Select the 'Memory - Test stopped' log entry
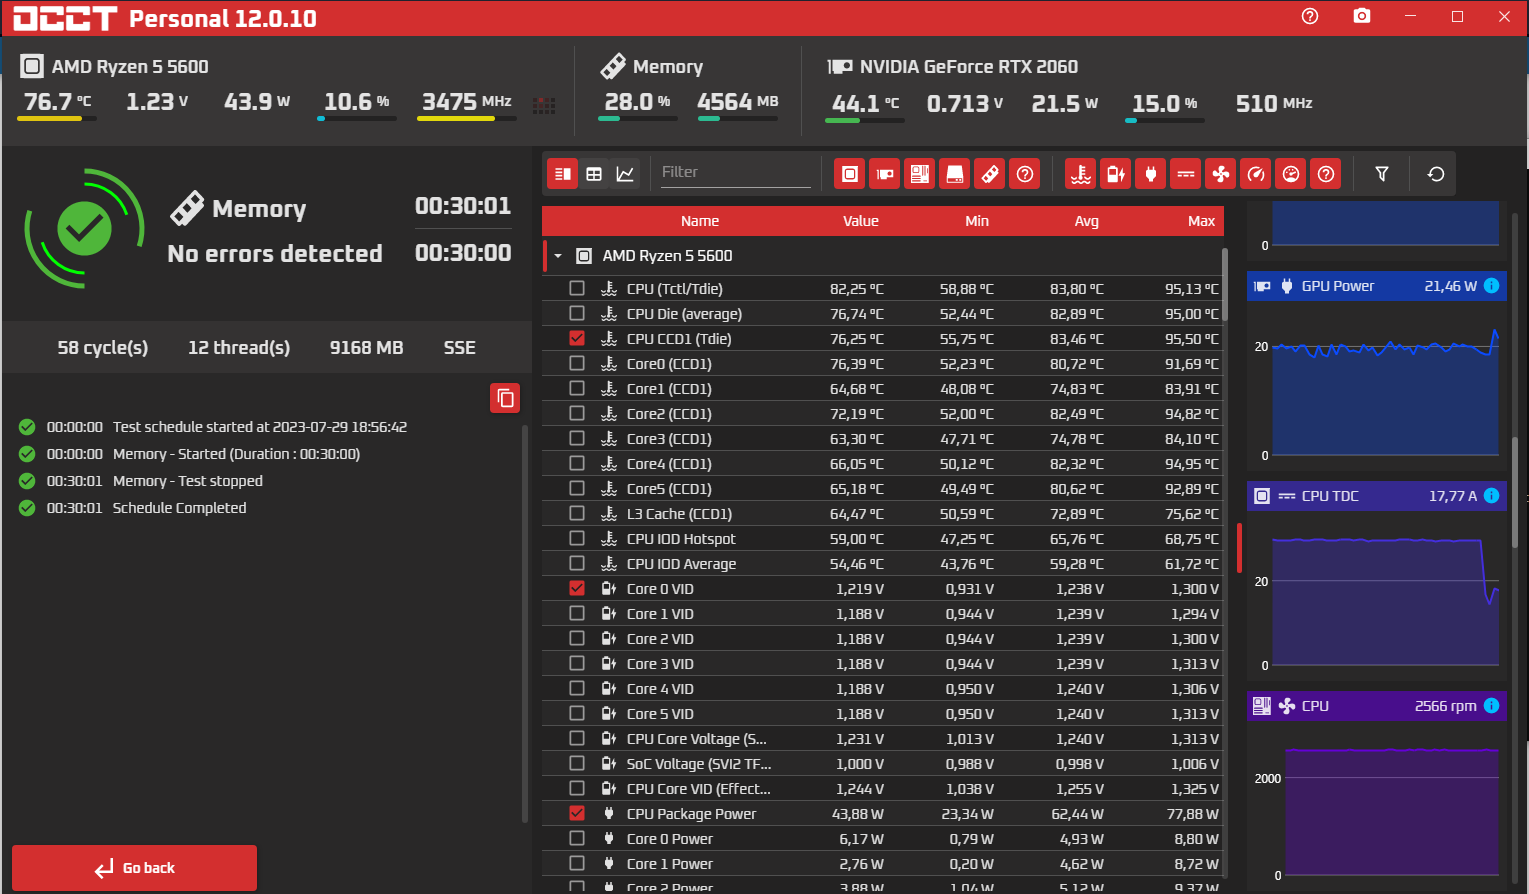1529x894 pixels. (188, 481)
